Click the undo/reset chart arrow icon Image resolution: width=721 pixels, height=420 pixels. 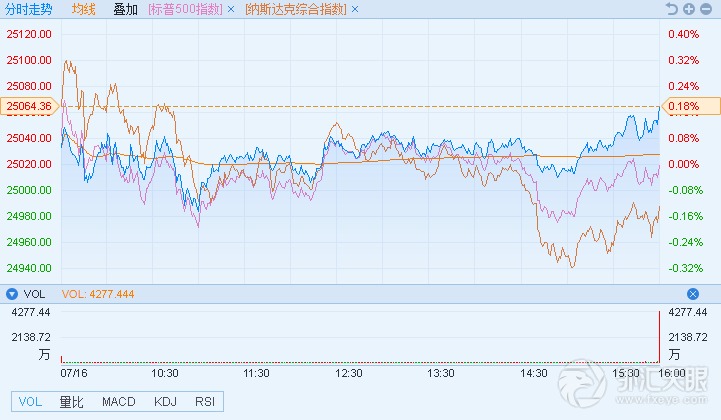[x=672, y=9]
